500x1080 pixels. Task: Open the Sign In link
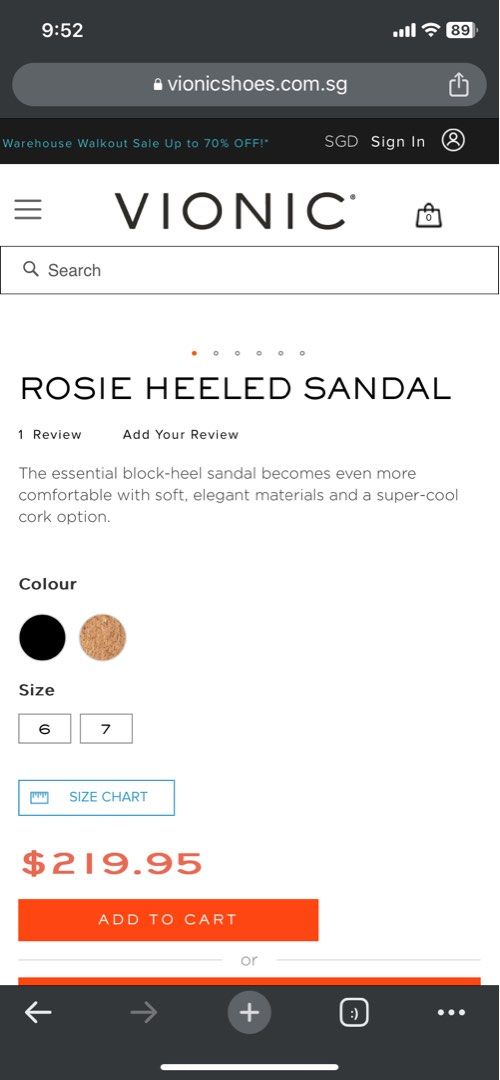(x=398, y=141)
